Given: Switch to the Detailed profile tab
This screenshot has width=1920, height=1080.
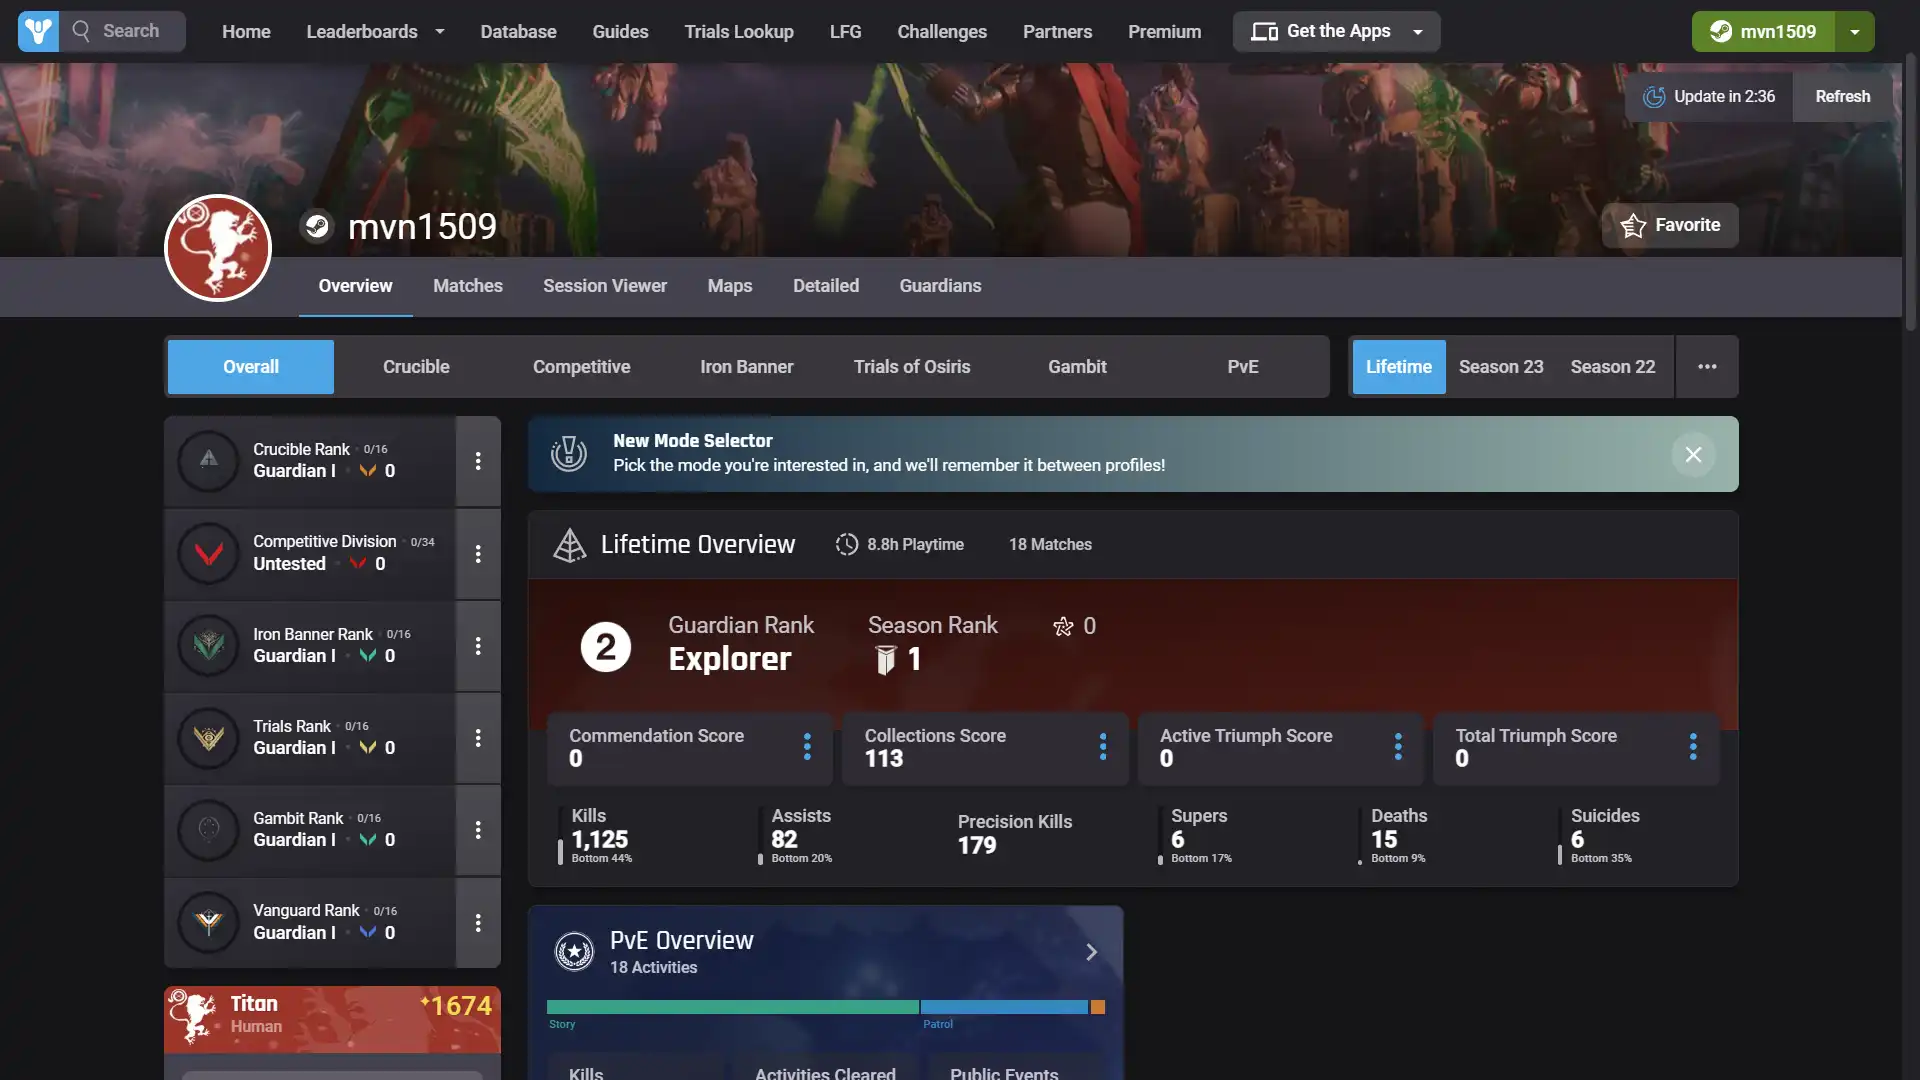Looking at the screenshot, I should click(x=826, y=286).
